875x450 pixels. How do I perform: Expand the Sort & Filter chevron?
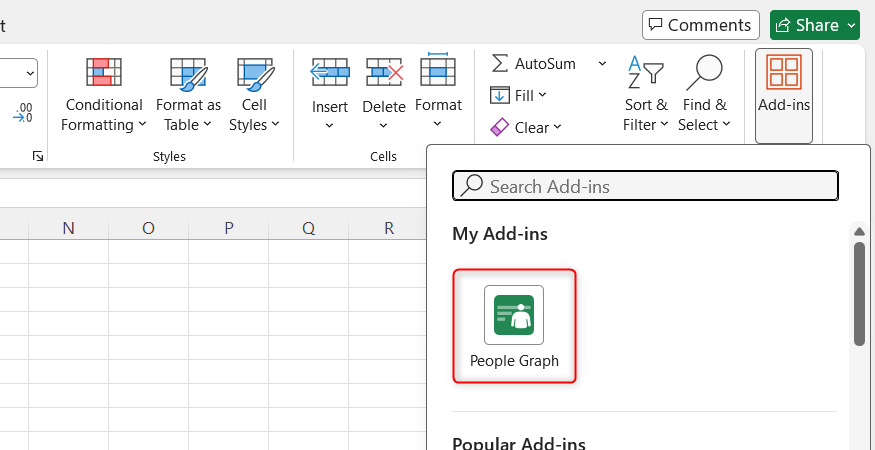click(x=664, y=124)
